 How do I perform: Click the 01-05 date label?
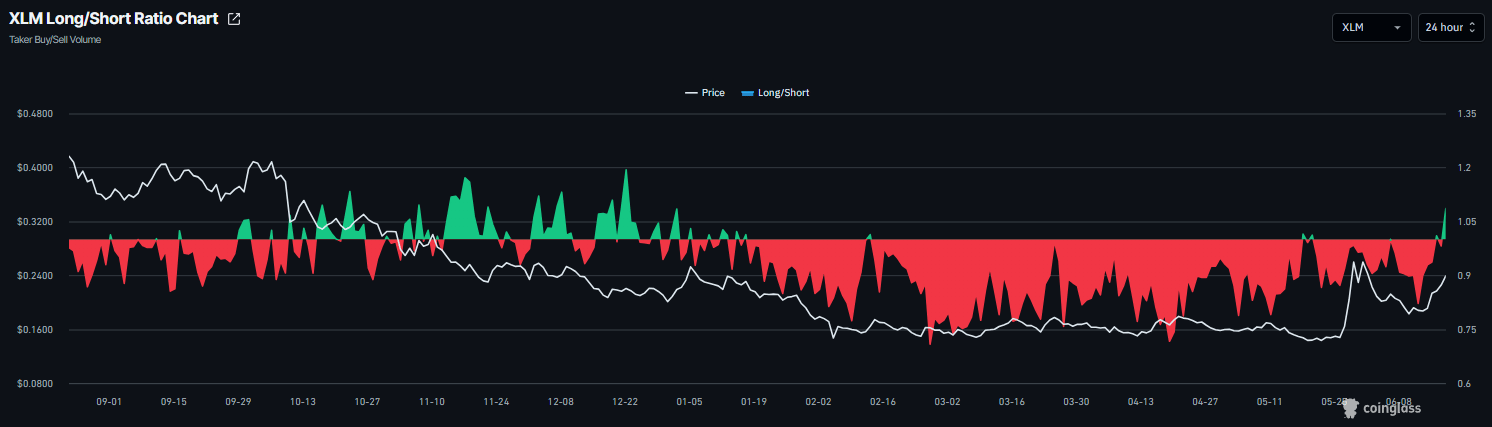[690, 402]
